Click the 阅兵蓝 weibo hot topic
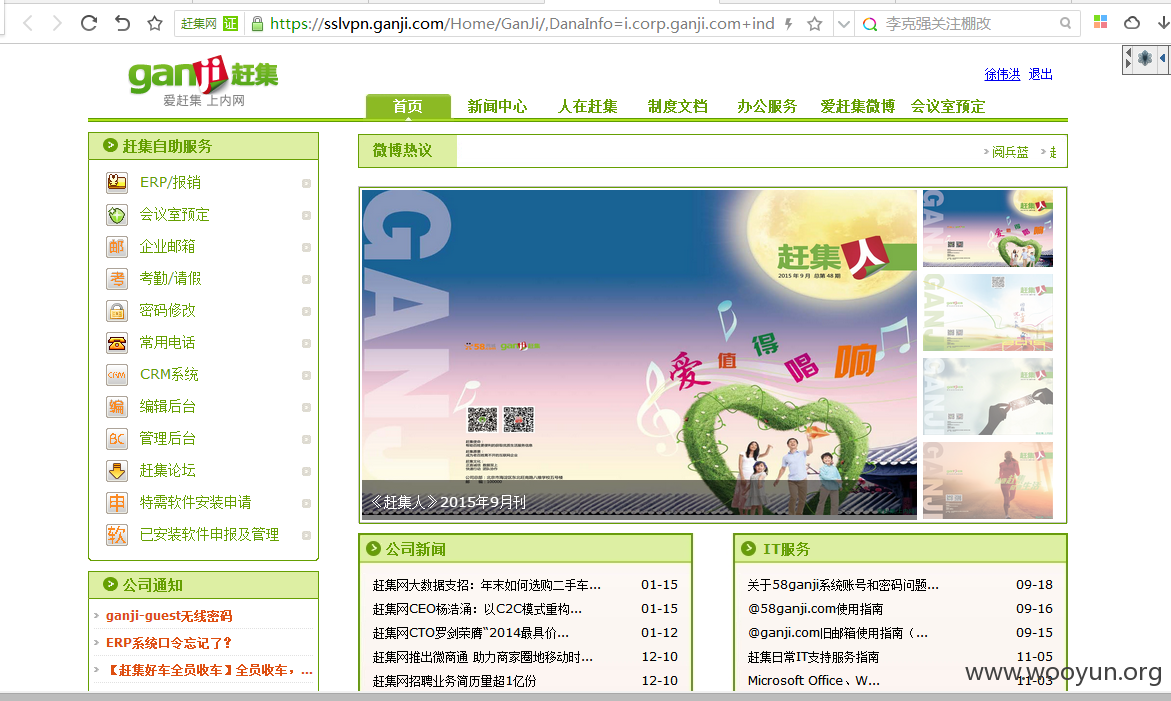The height and width of the screenshot is (701, 1171). (x=1010, y=152)
